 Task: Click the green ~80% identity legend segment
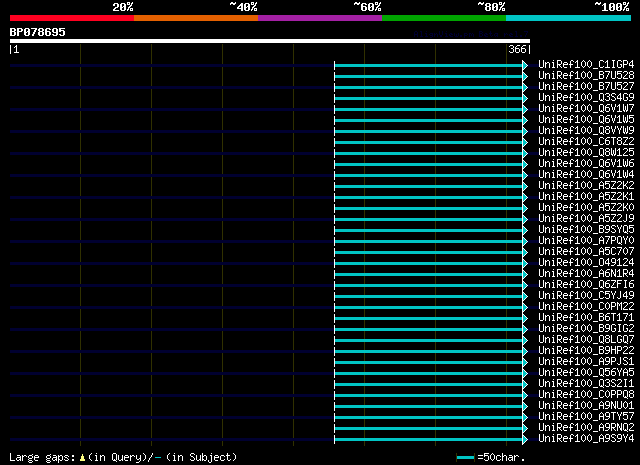[x=444, y=18]
